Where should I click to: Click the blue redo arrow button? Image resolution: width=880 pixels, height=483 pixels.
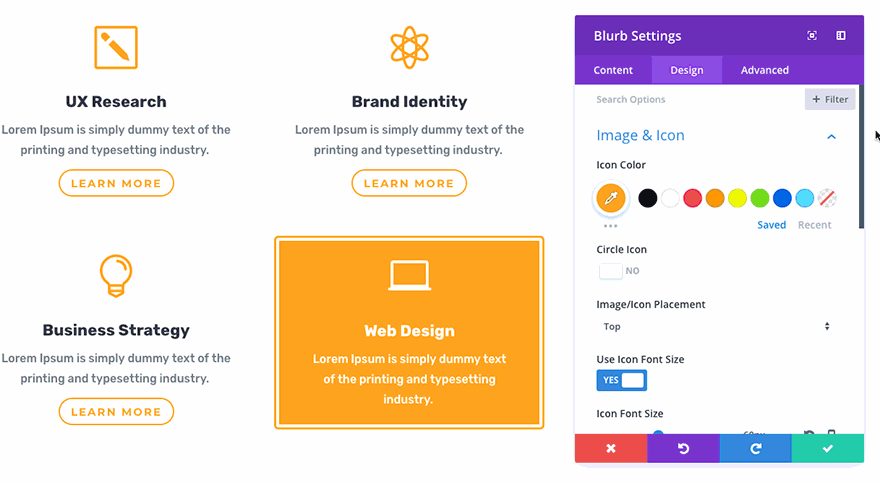pos(755,449)
